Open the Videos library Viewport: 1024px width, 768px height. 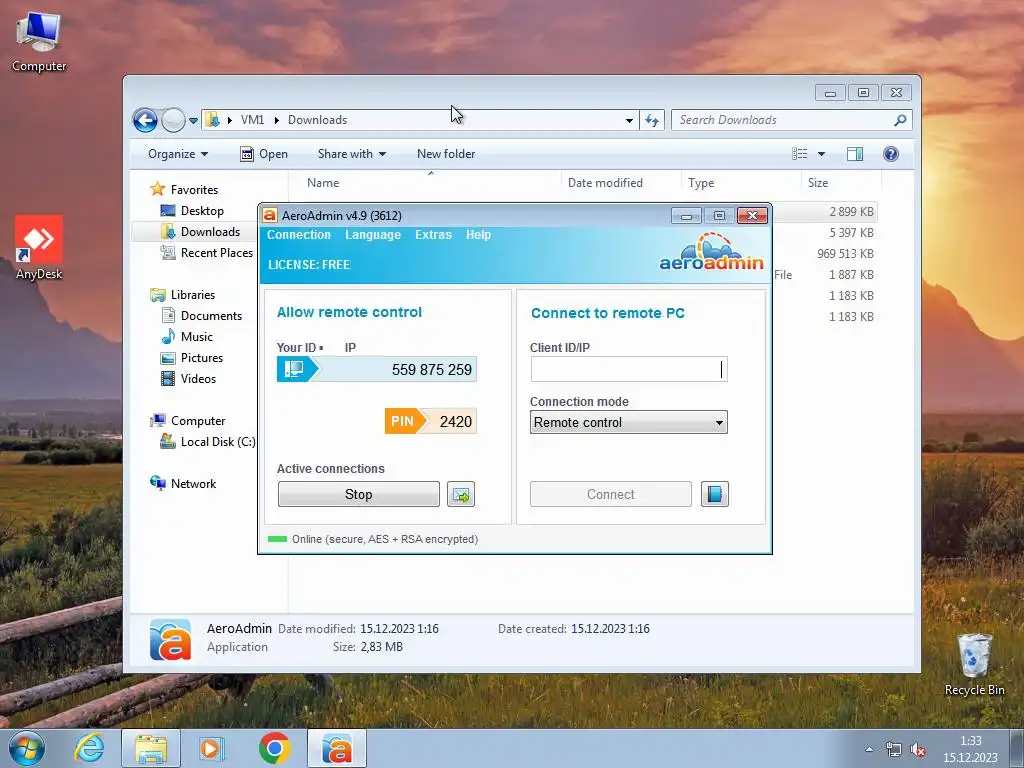(x=198, y=379)
